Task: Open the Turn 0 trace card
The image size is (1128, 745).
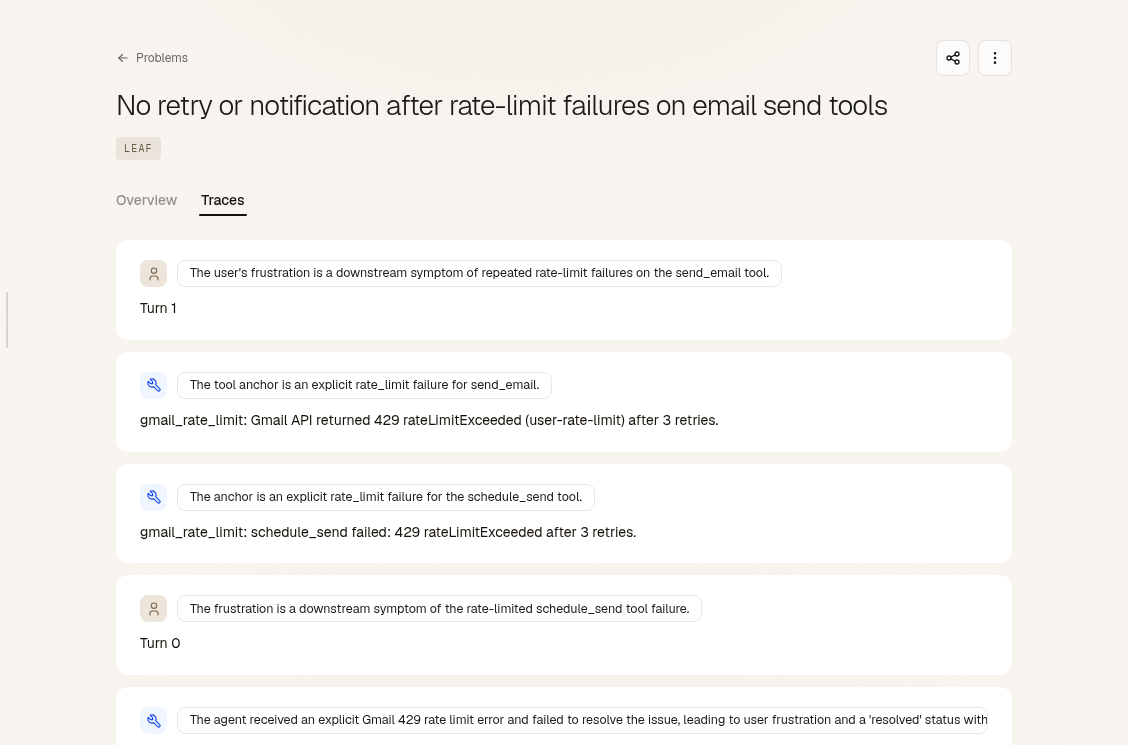Action: (x=563, y=625)
